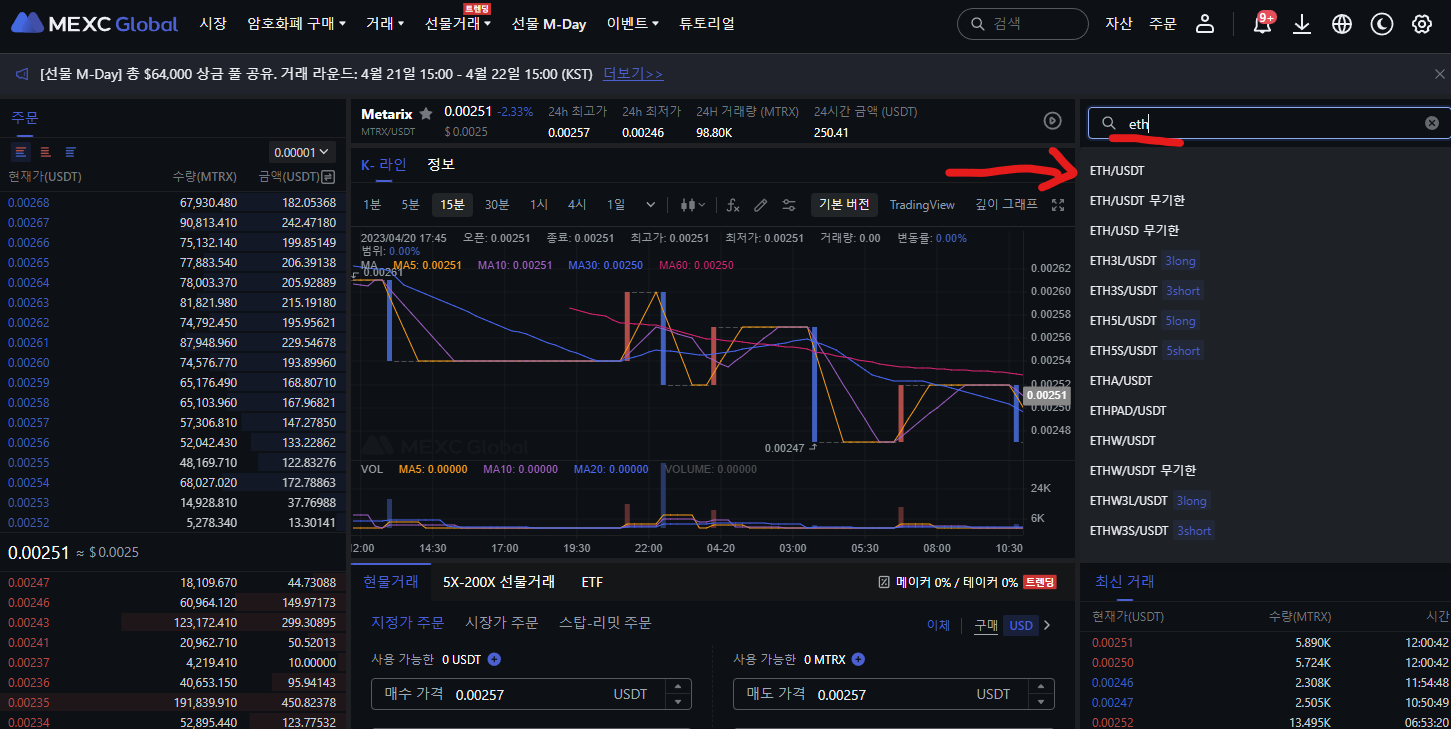Switch to the 정보 tab
This screenshot has height=729, width=1451.
[441, 164]
